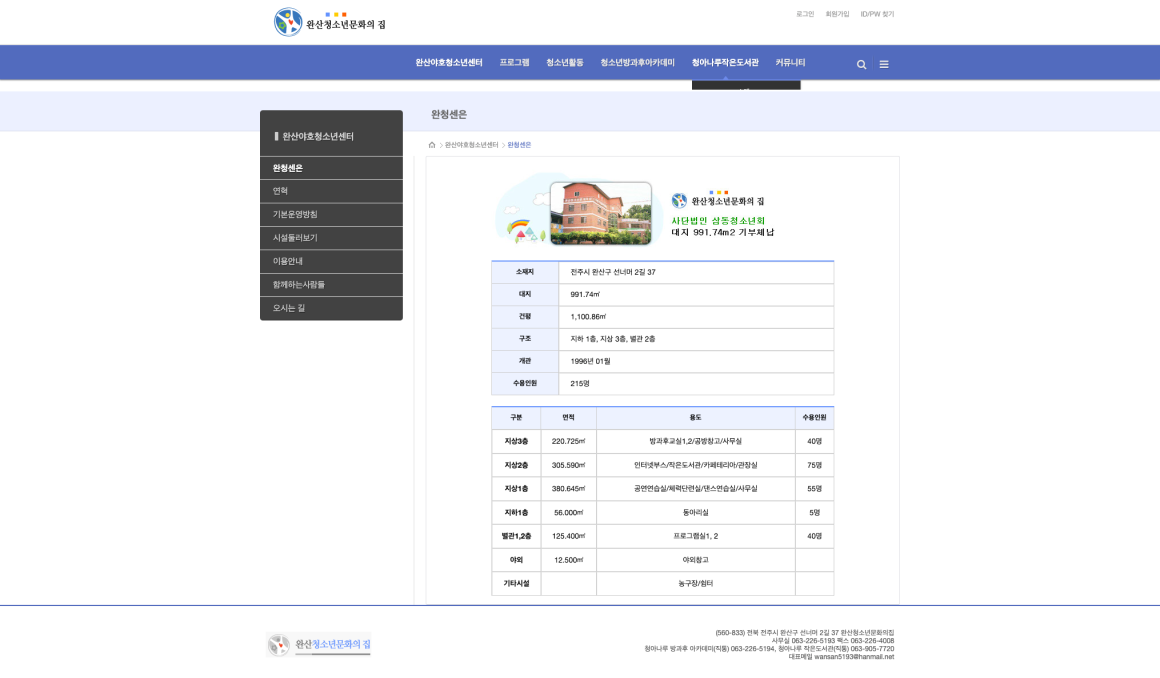Viewport: 1160px width, 678px height.
Task: Open 청소년활동 main menu
Action: [x=564, y=63]
